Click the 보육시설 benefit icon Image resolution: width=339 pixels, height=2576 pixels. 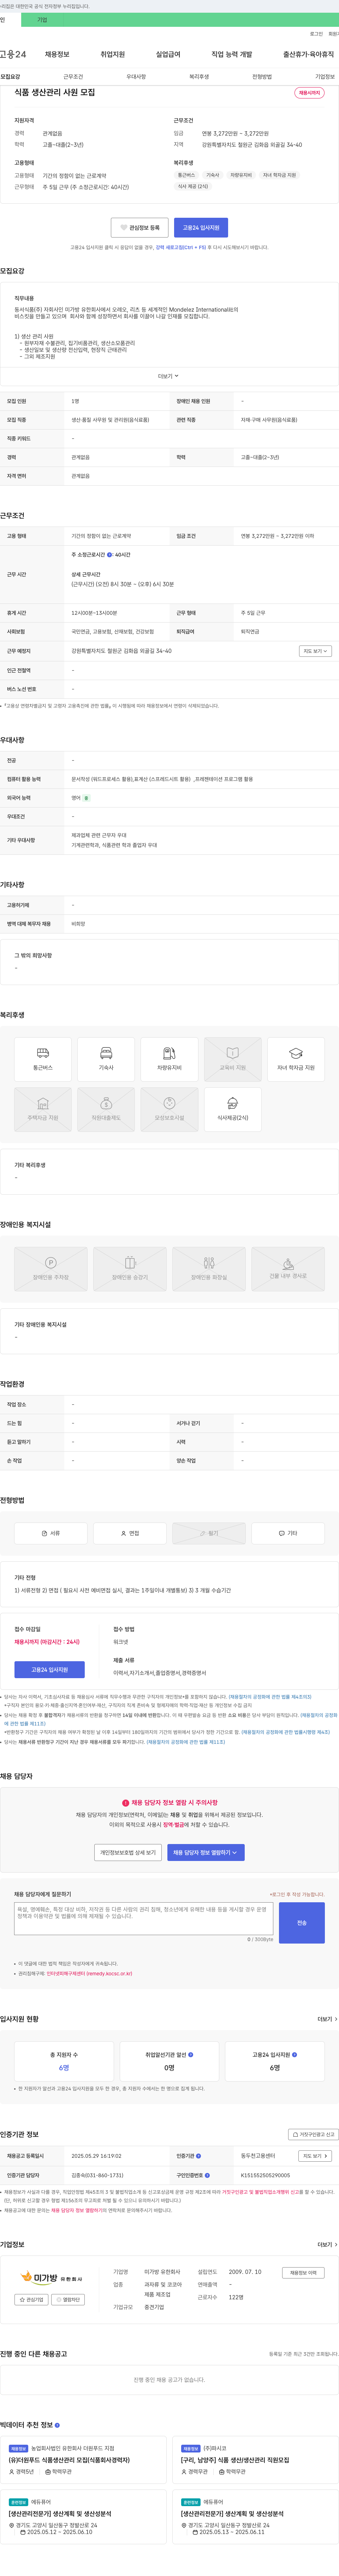coord(169,1109)
